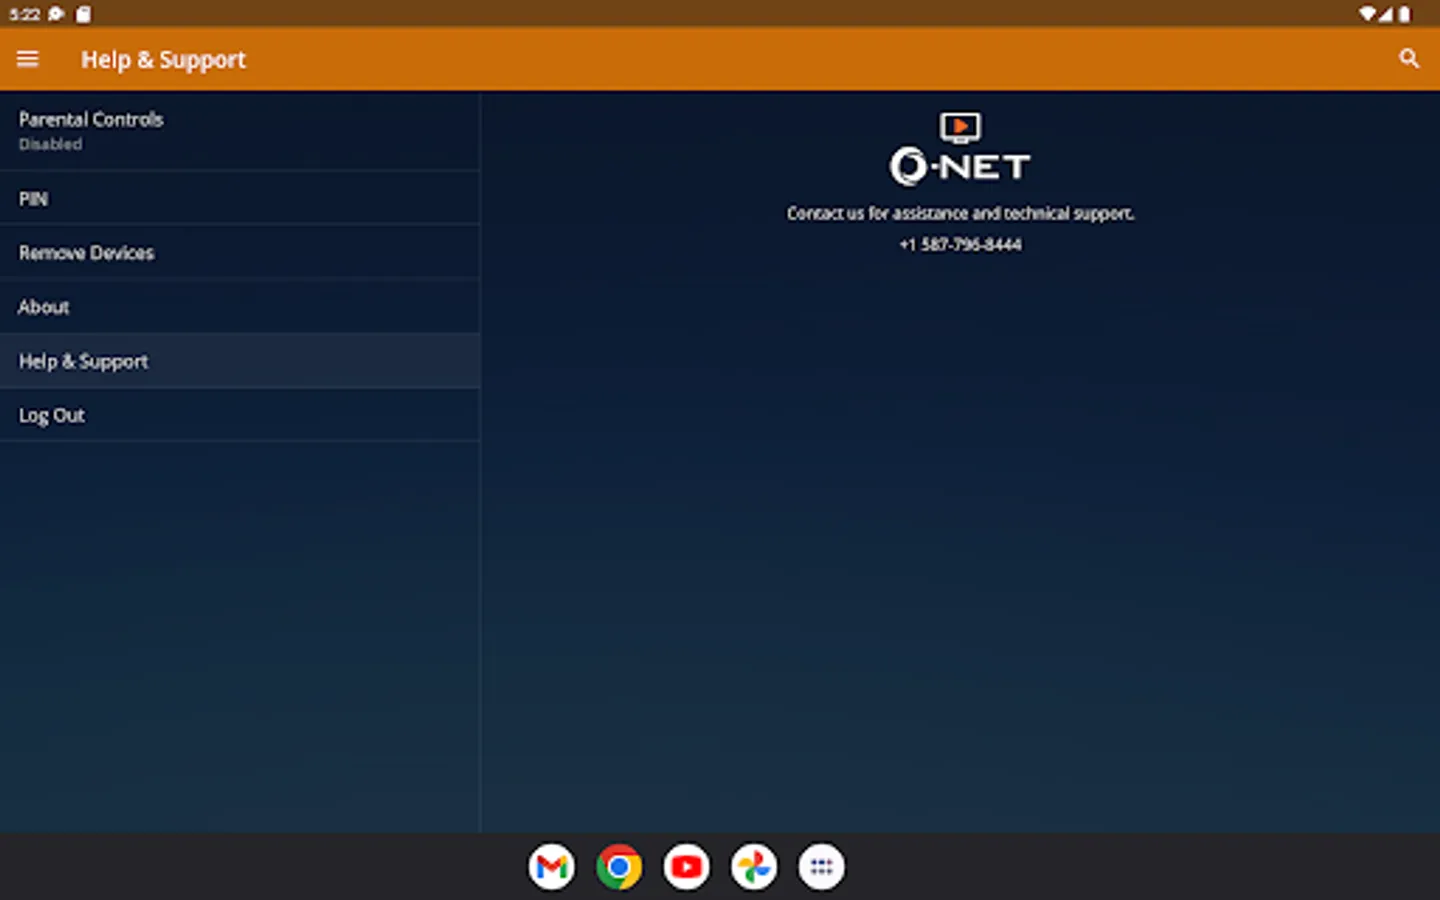
Task: Open Google Photos from the dock
Action: coord(754,867)
